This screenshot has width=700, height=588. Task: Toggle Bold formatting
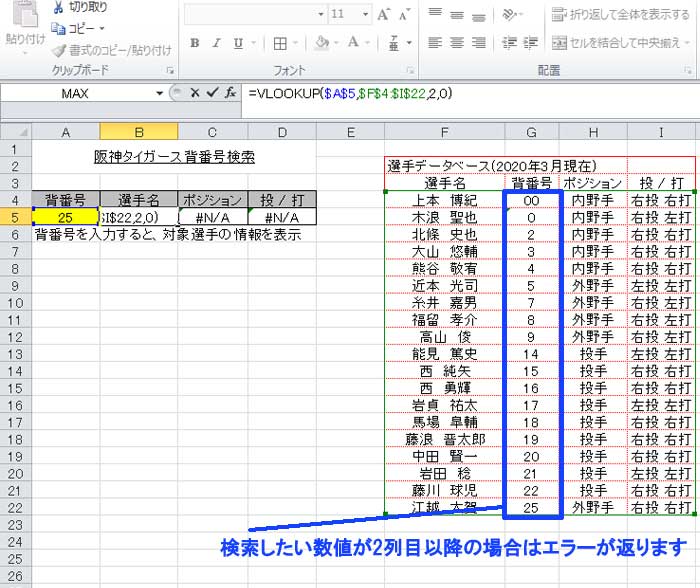pyautogui.click(x=195, y=43)
